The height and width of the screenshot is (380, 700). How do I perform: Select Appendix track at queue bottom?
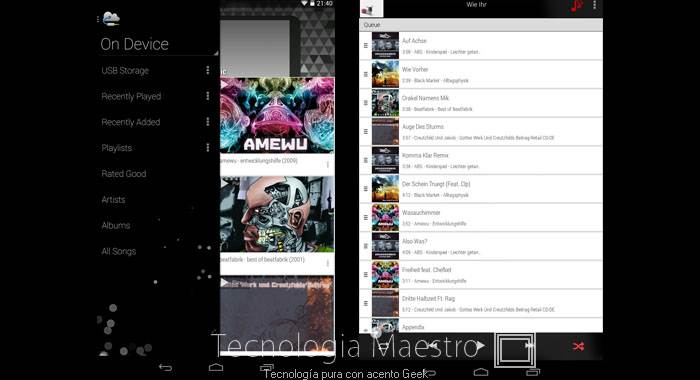(481, 326)
